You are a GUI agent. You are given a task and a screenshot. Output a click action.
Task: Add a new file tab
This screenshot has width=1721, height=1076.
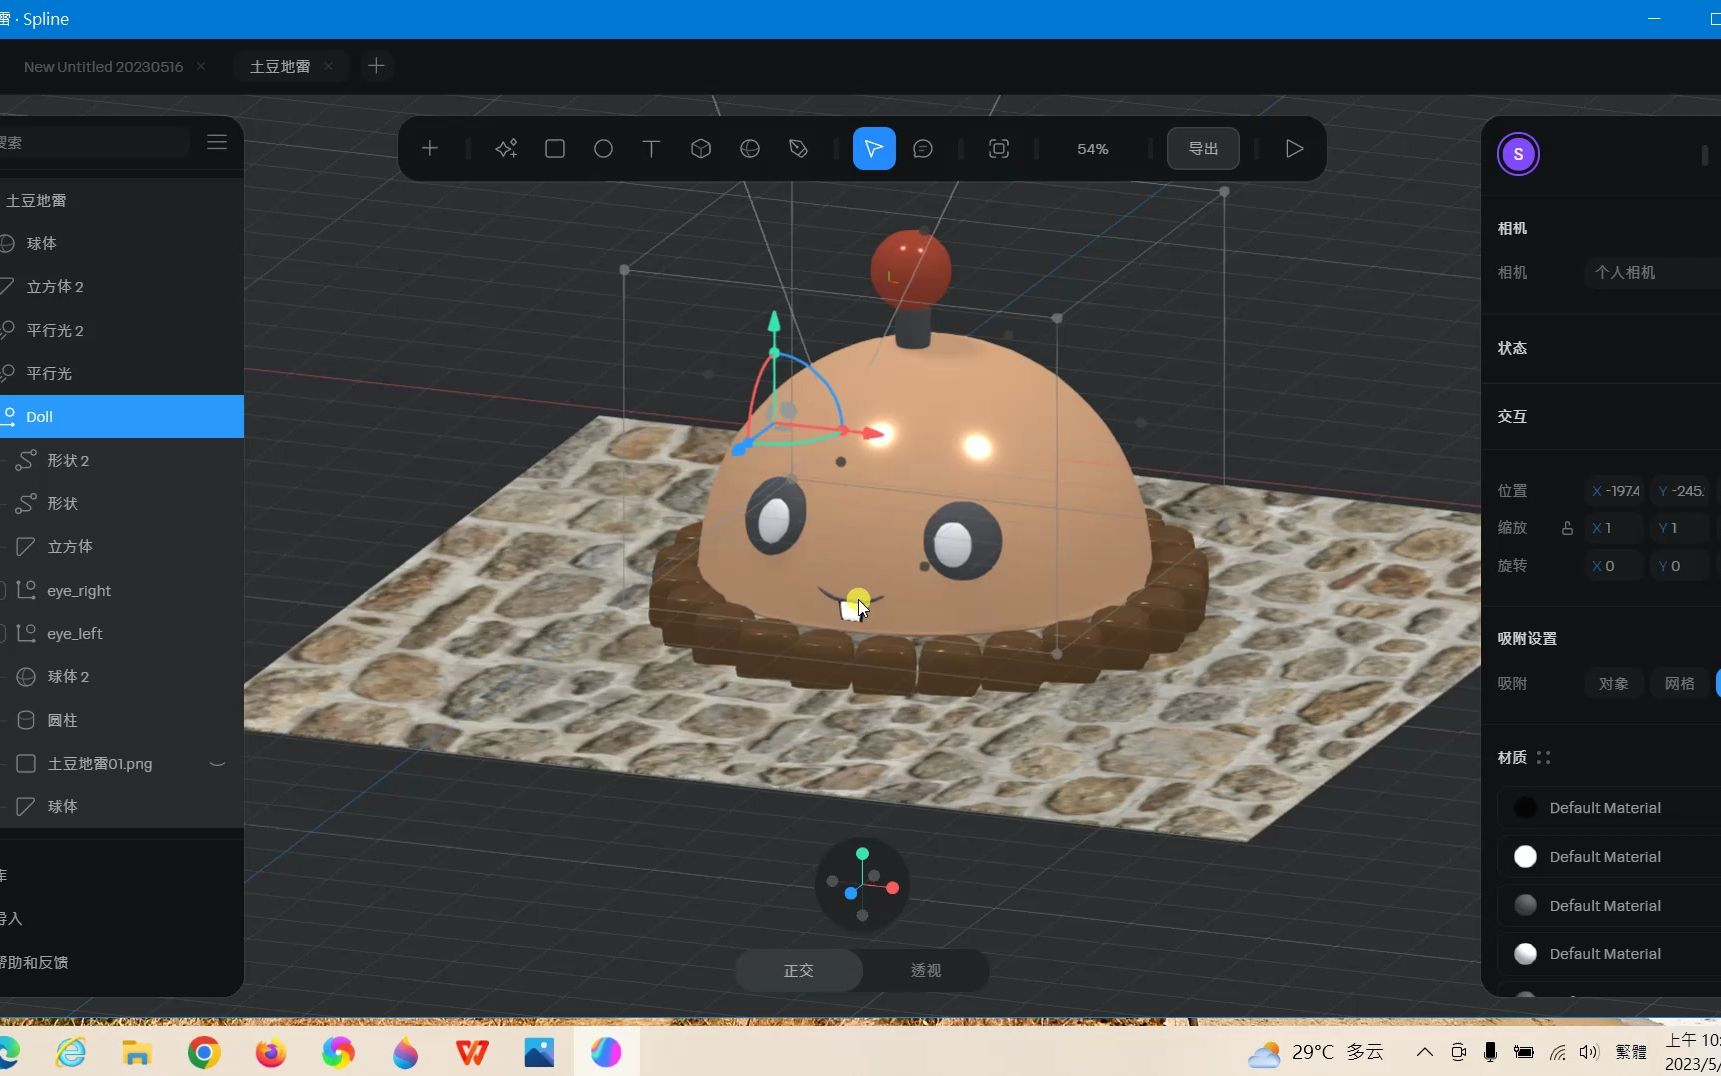click(376, 66)
